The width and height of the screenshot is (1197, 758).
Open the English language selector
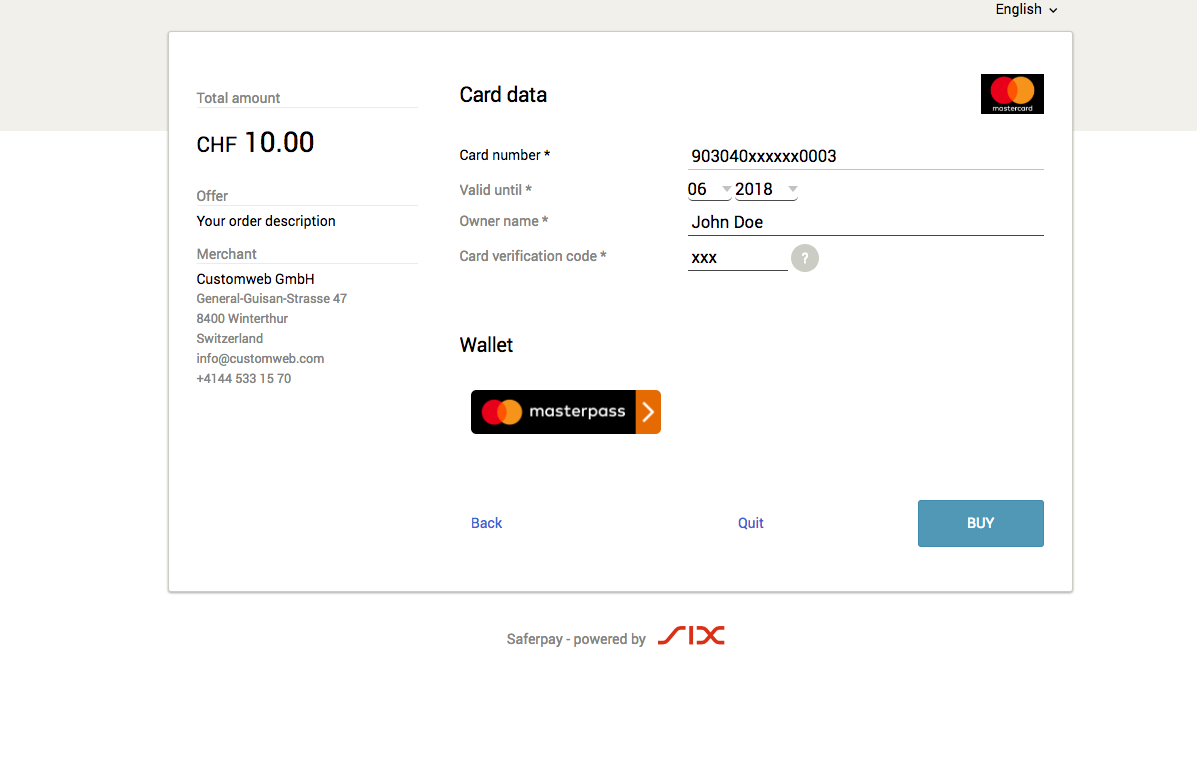pos(1025,9)
